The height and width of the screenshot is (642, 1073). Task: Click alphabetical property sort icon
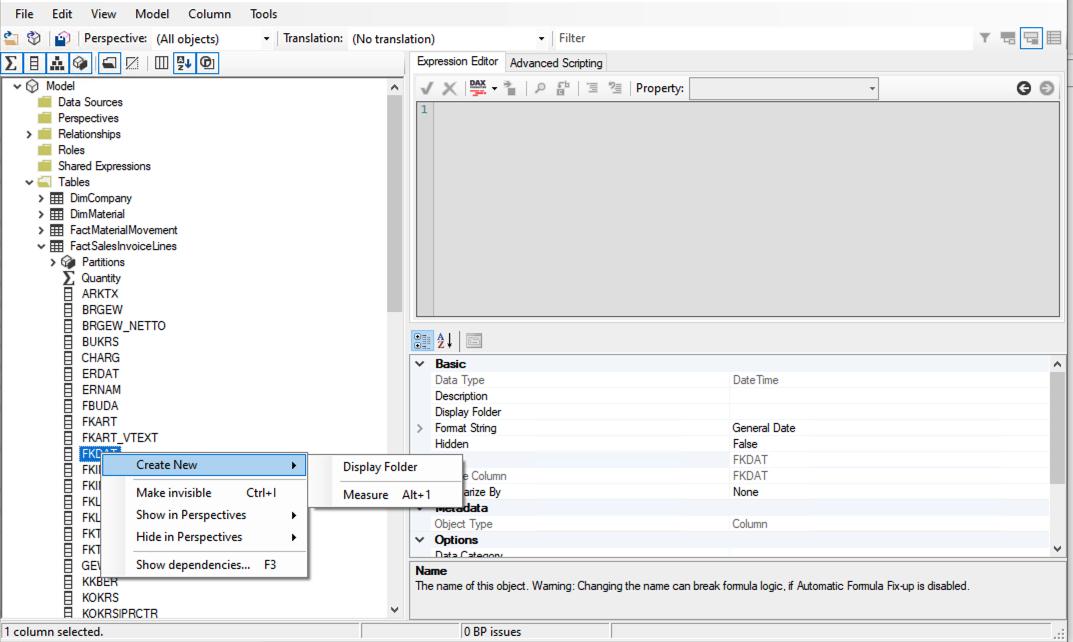(x=445, y=340)
